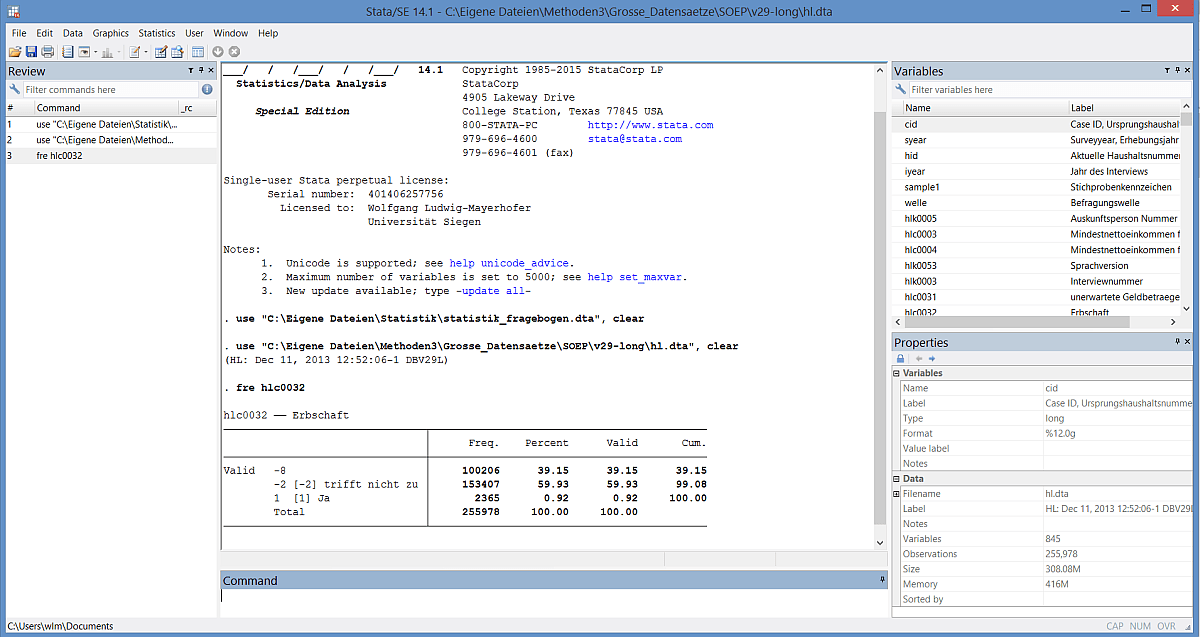Open the 'help unicode_advice' link

tap(511, 263)
